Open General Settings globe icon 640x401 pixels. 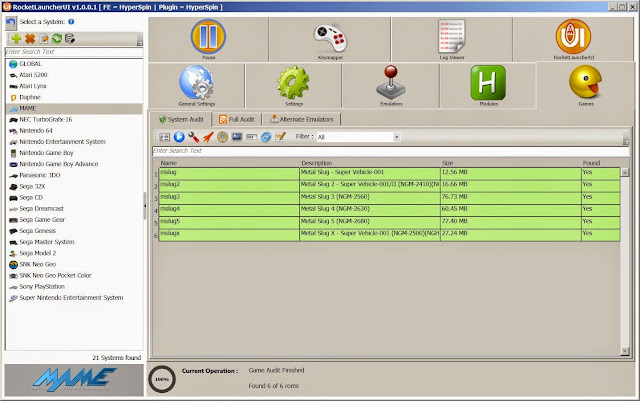(196, 86)
